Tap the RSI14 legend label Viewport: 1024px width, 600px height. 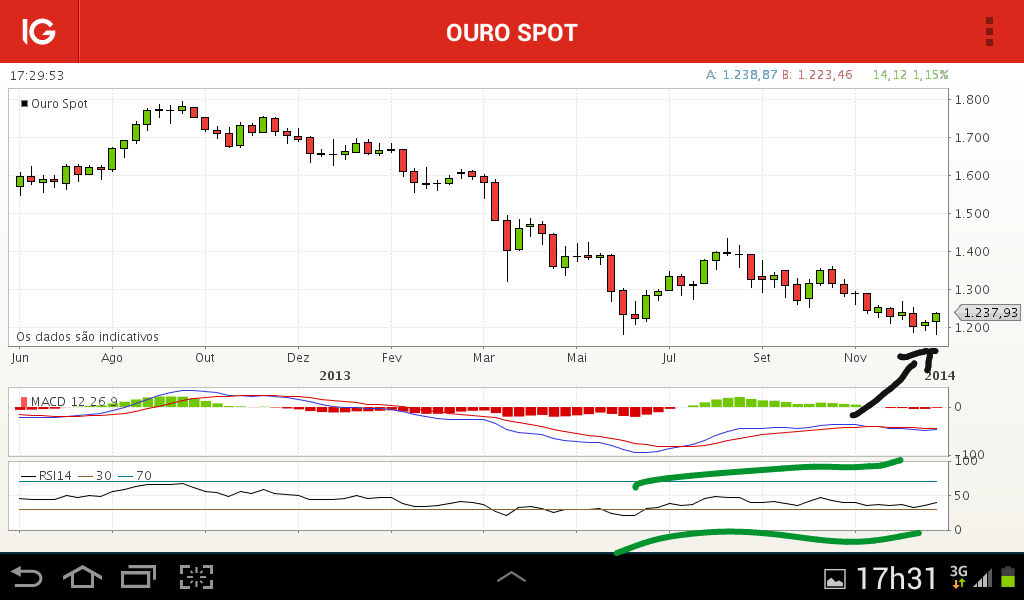pyautogui.click(x=46, y=476)
